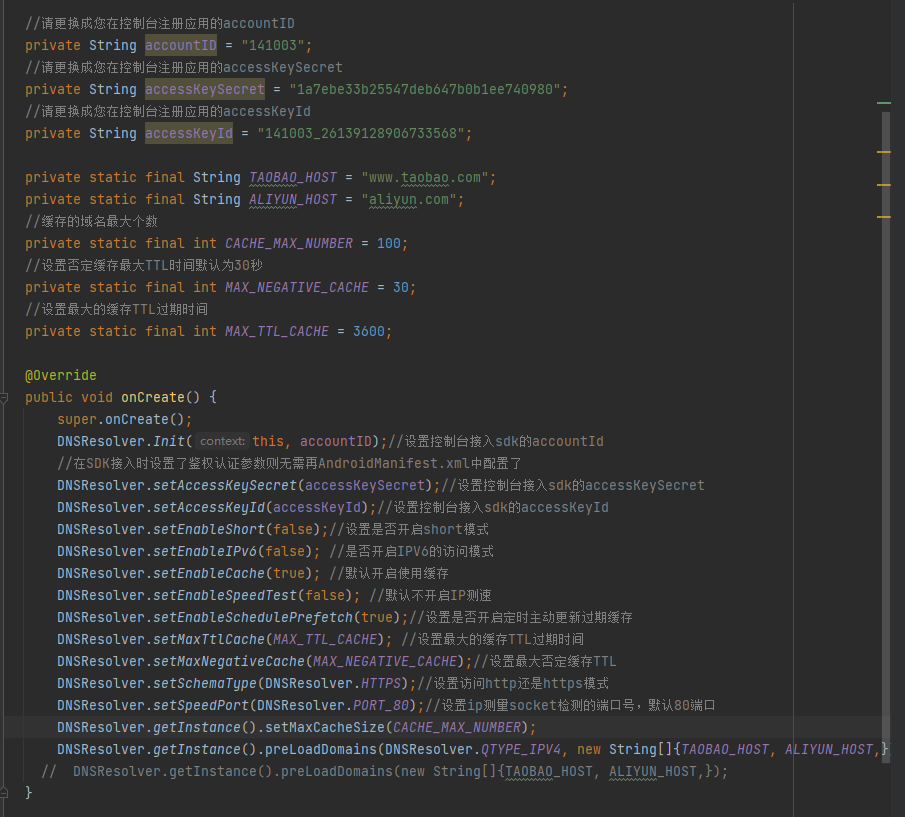Screen dimensions: 905x817
Task: Click the setEnableSpeedTest method call
Action: click(x=225, y=595)
